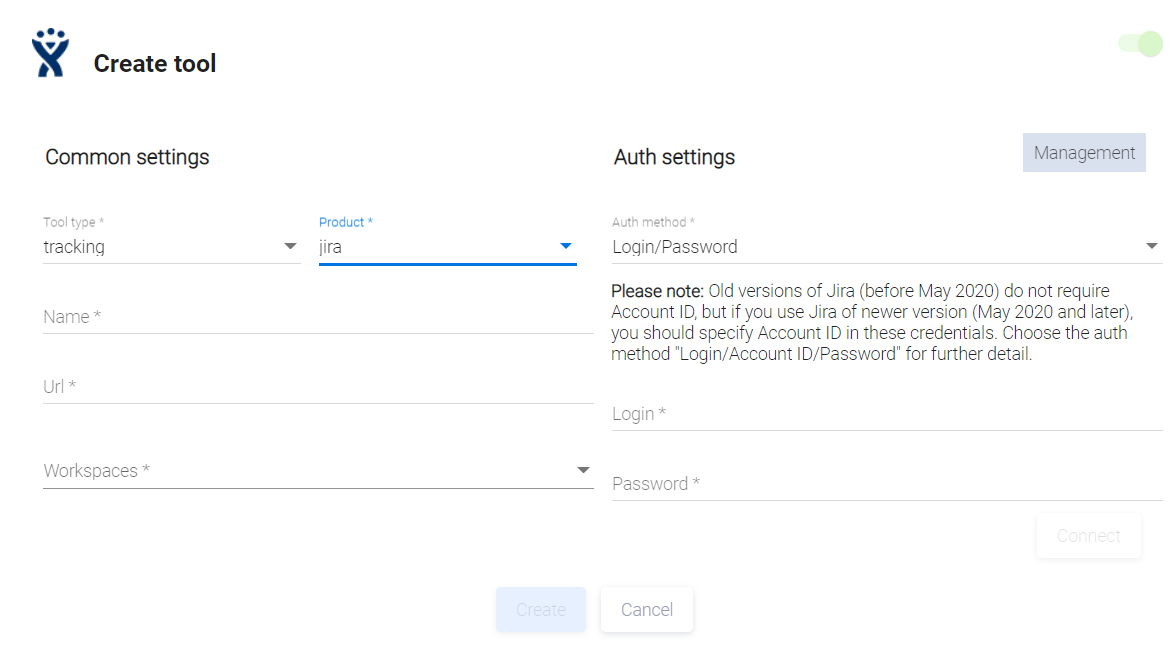1175x649 pixels.
Task: Click the Connect button
Action: (x=1088, y=536)
